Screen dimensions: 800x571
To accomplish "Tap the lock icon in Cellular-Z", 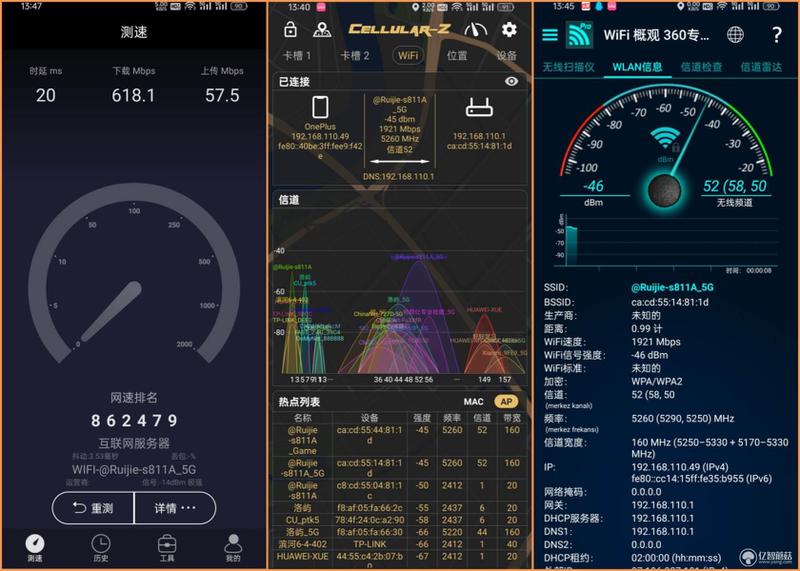I will 290,30.
